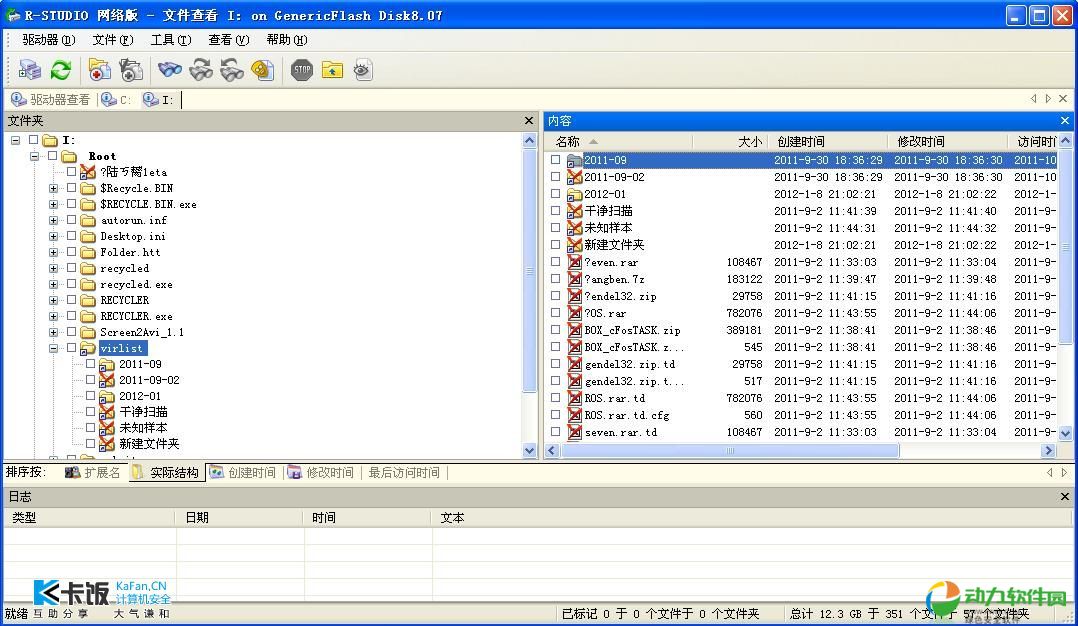Sort files by 扩展名
The width and height of the screenshot is (1078, 626).
(x=93, y=473)
